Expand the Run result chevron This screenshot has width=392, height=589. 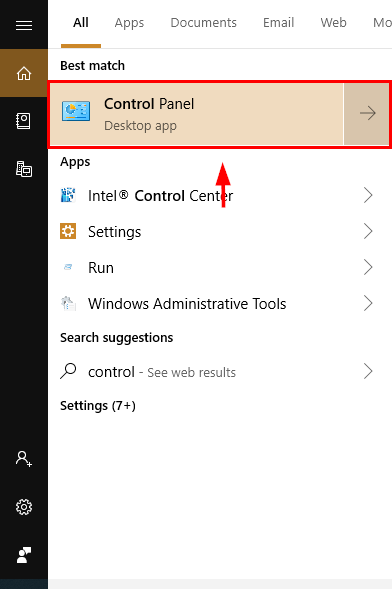point(368,267)
